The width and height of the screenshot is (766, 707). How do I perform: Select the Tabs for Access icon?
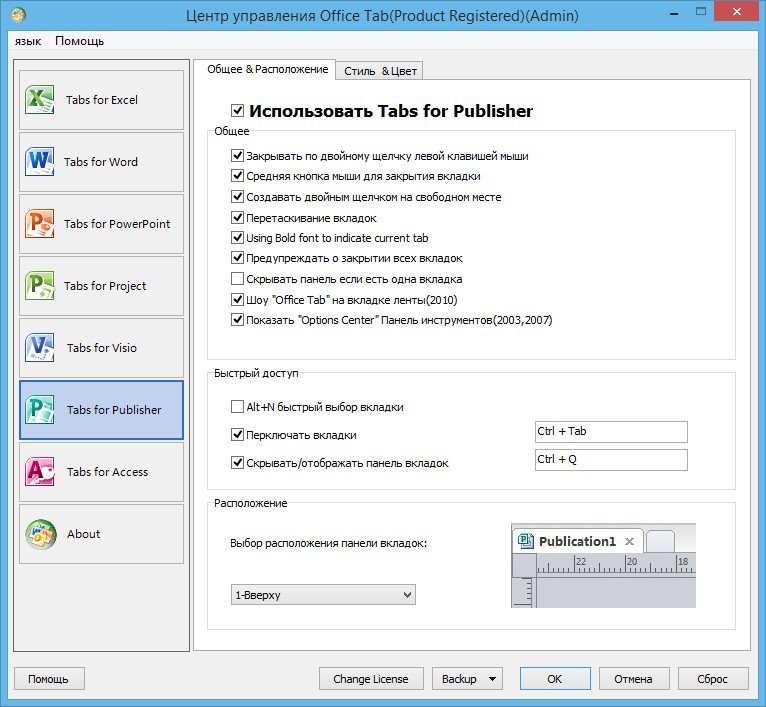point(41,472)
